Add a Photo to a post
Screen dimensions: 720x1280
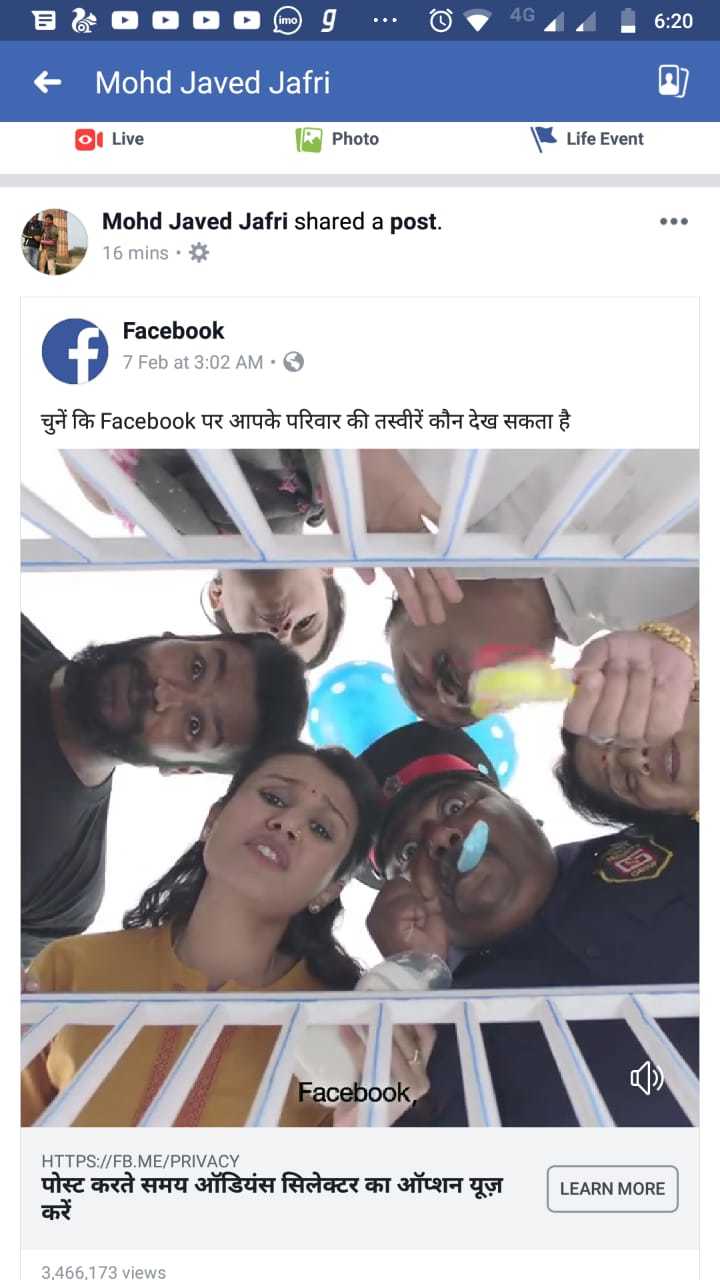[338, 139]
